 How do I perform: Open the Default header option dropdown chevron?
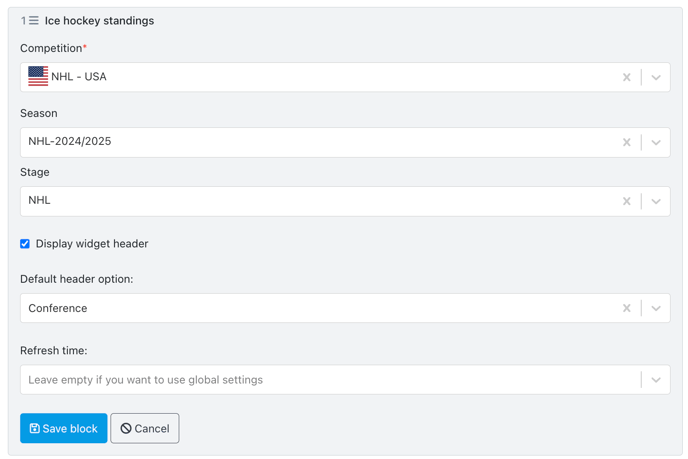tap(656, 308)
